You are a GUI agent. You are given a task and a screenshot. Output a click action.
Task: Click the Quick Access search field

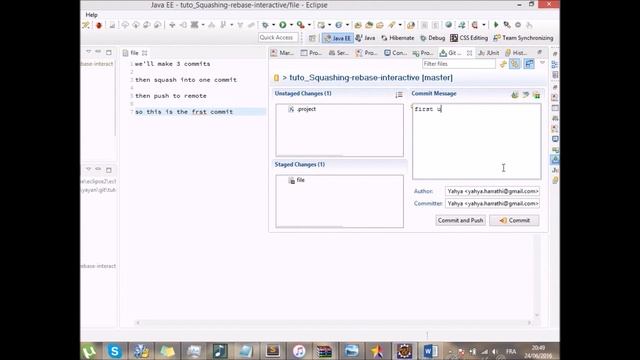point(278,38)
